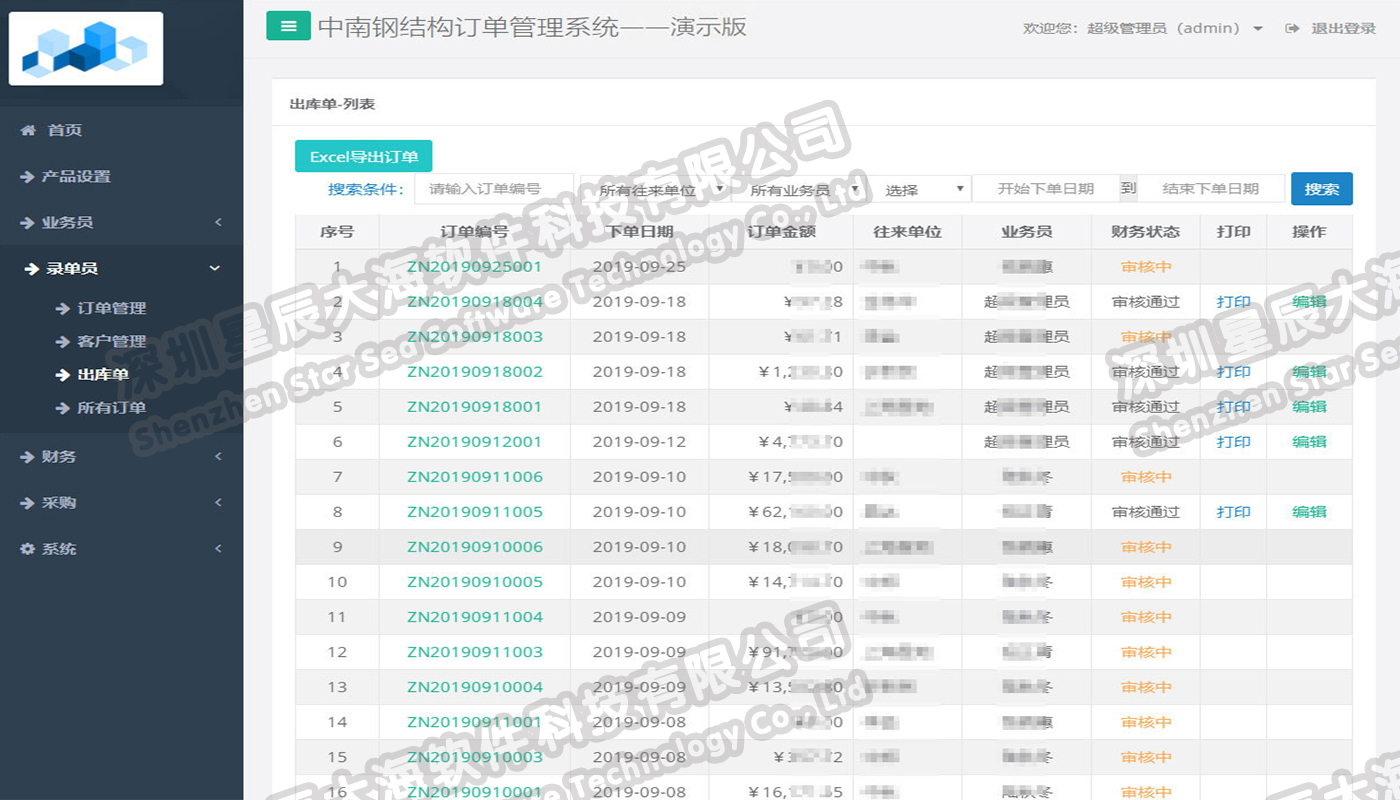
Task: Open the 超级管理员 (admin) user dropdown
Action: coord(1176,28)
